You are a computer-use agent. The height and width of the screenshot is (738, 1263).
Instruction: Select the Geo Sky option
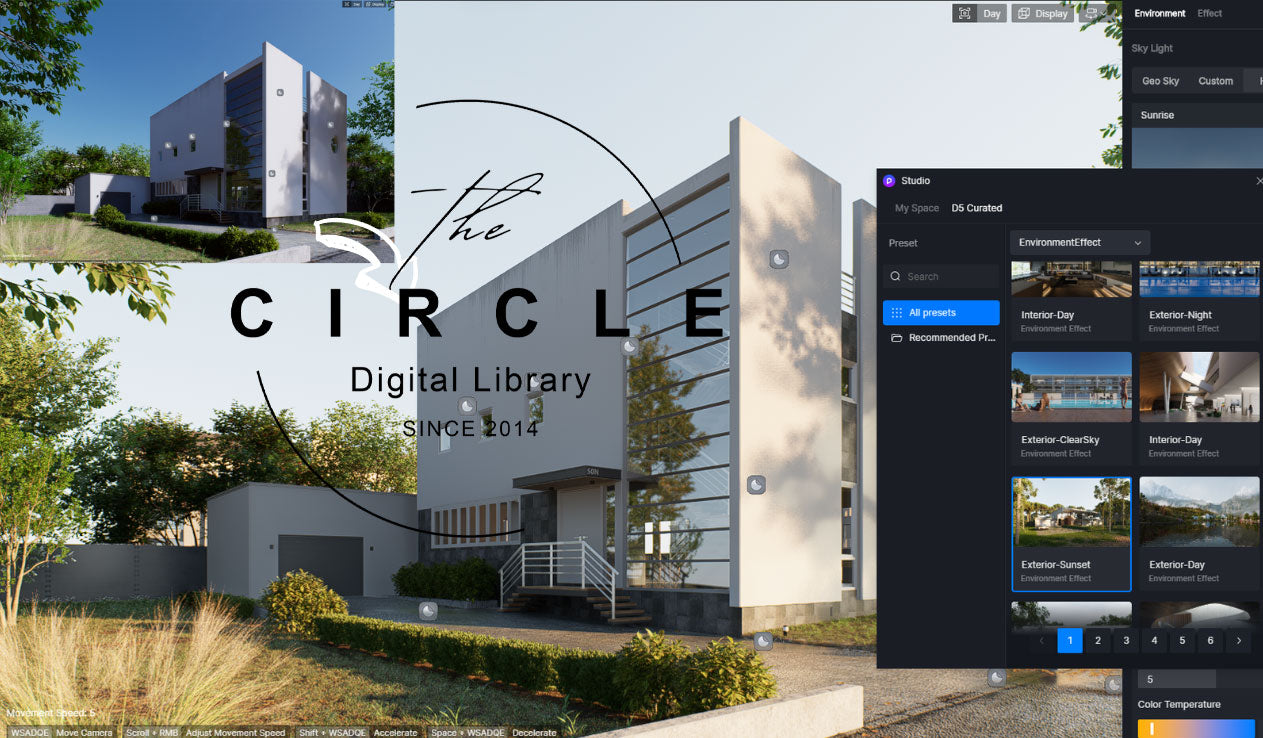[1161, 81]
